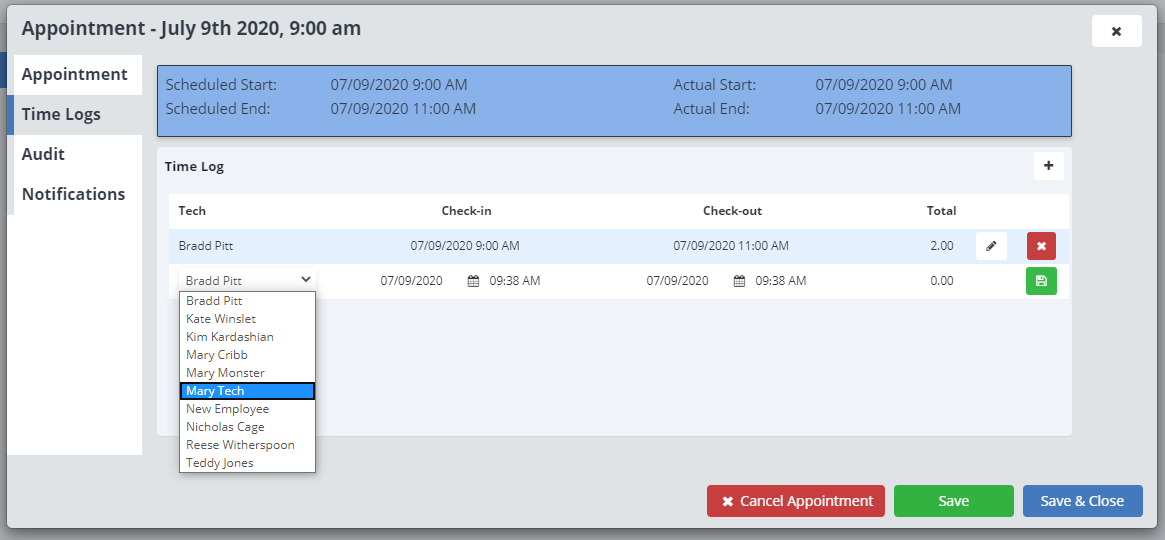1165x540 pixels.
Task: Choose Teddy Jones in the dropdown
Action: coord(247,463)
